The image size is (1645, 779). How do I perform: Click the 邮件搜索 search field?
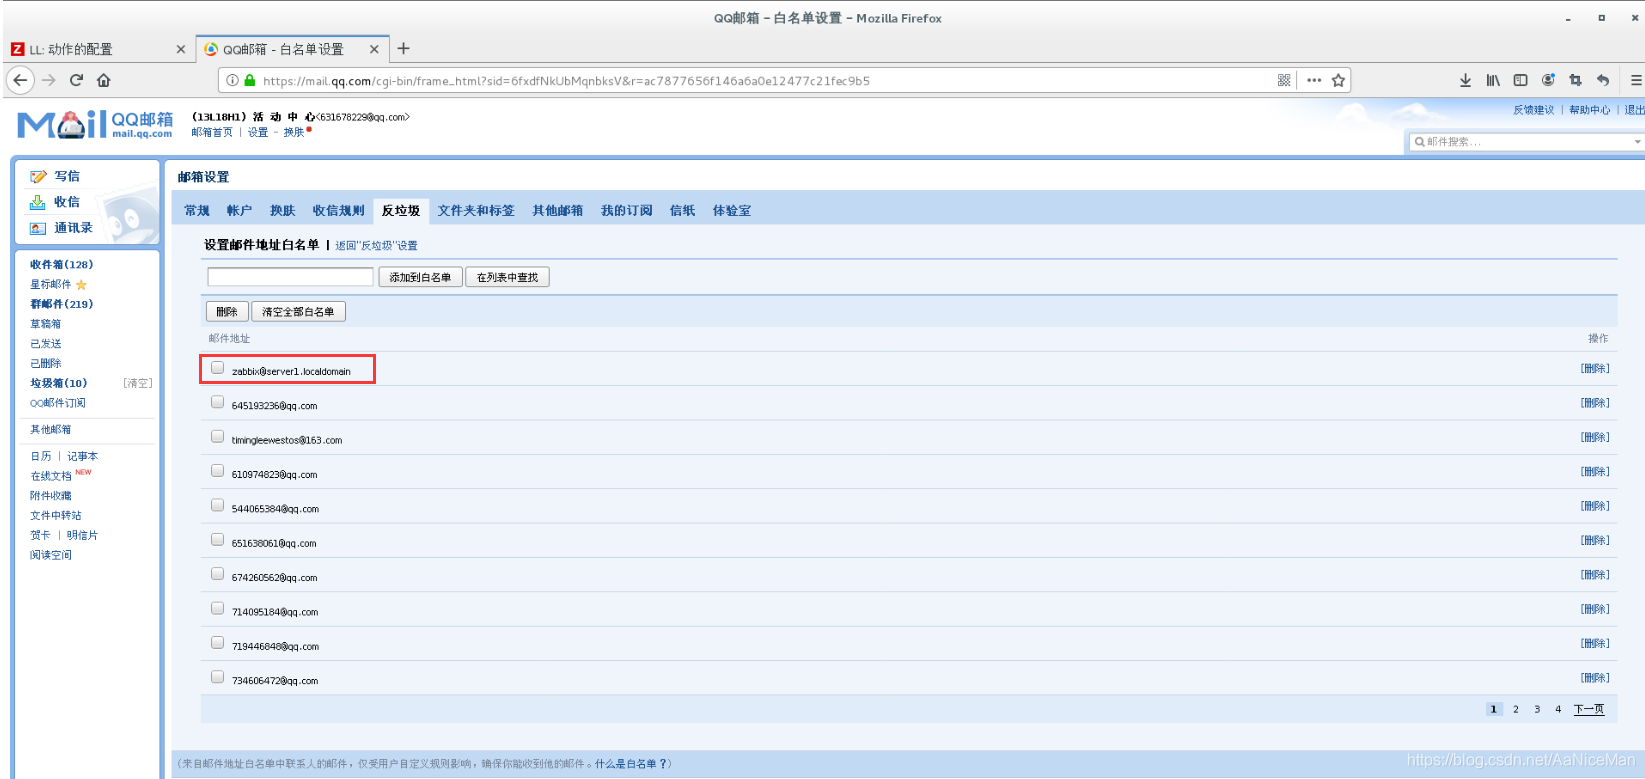(x=1525, y=142)
